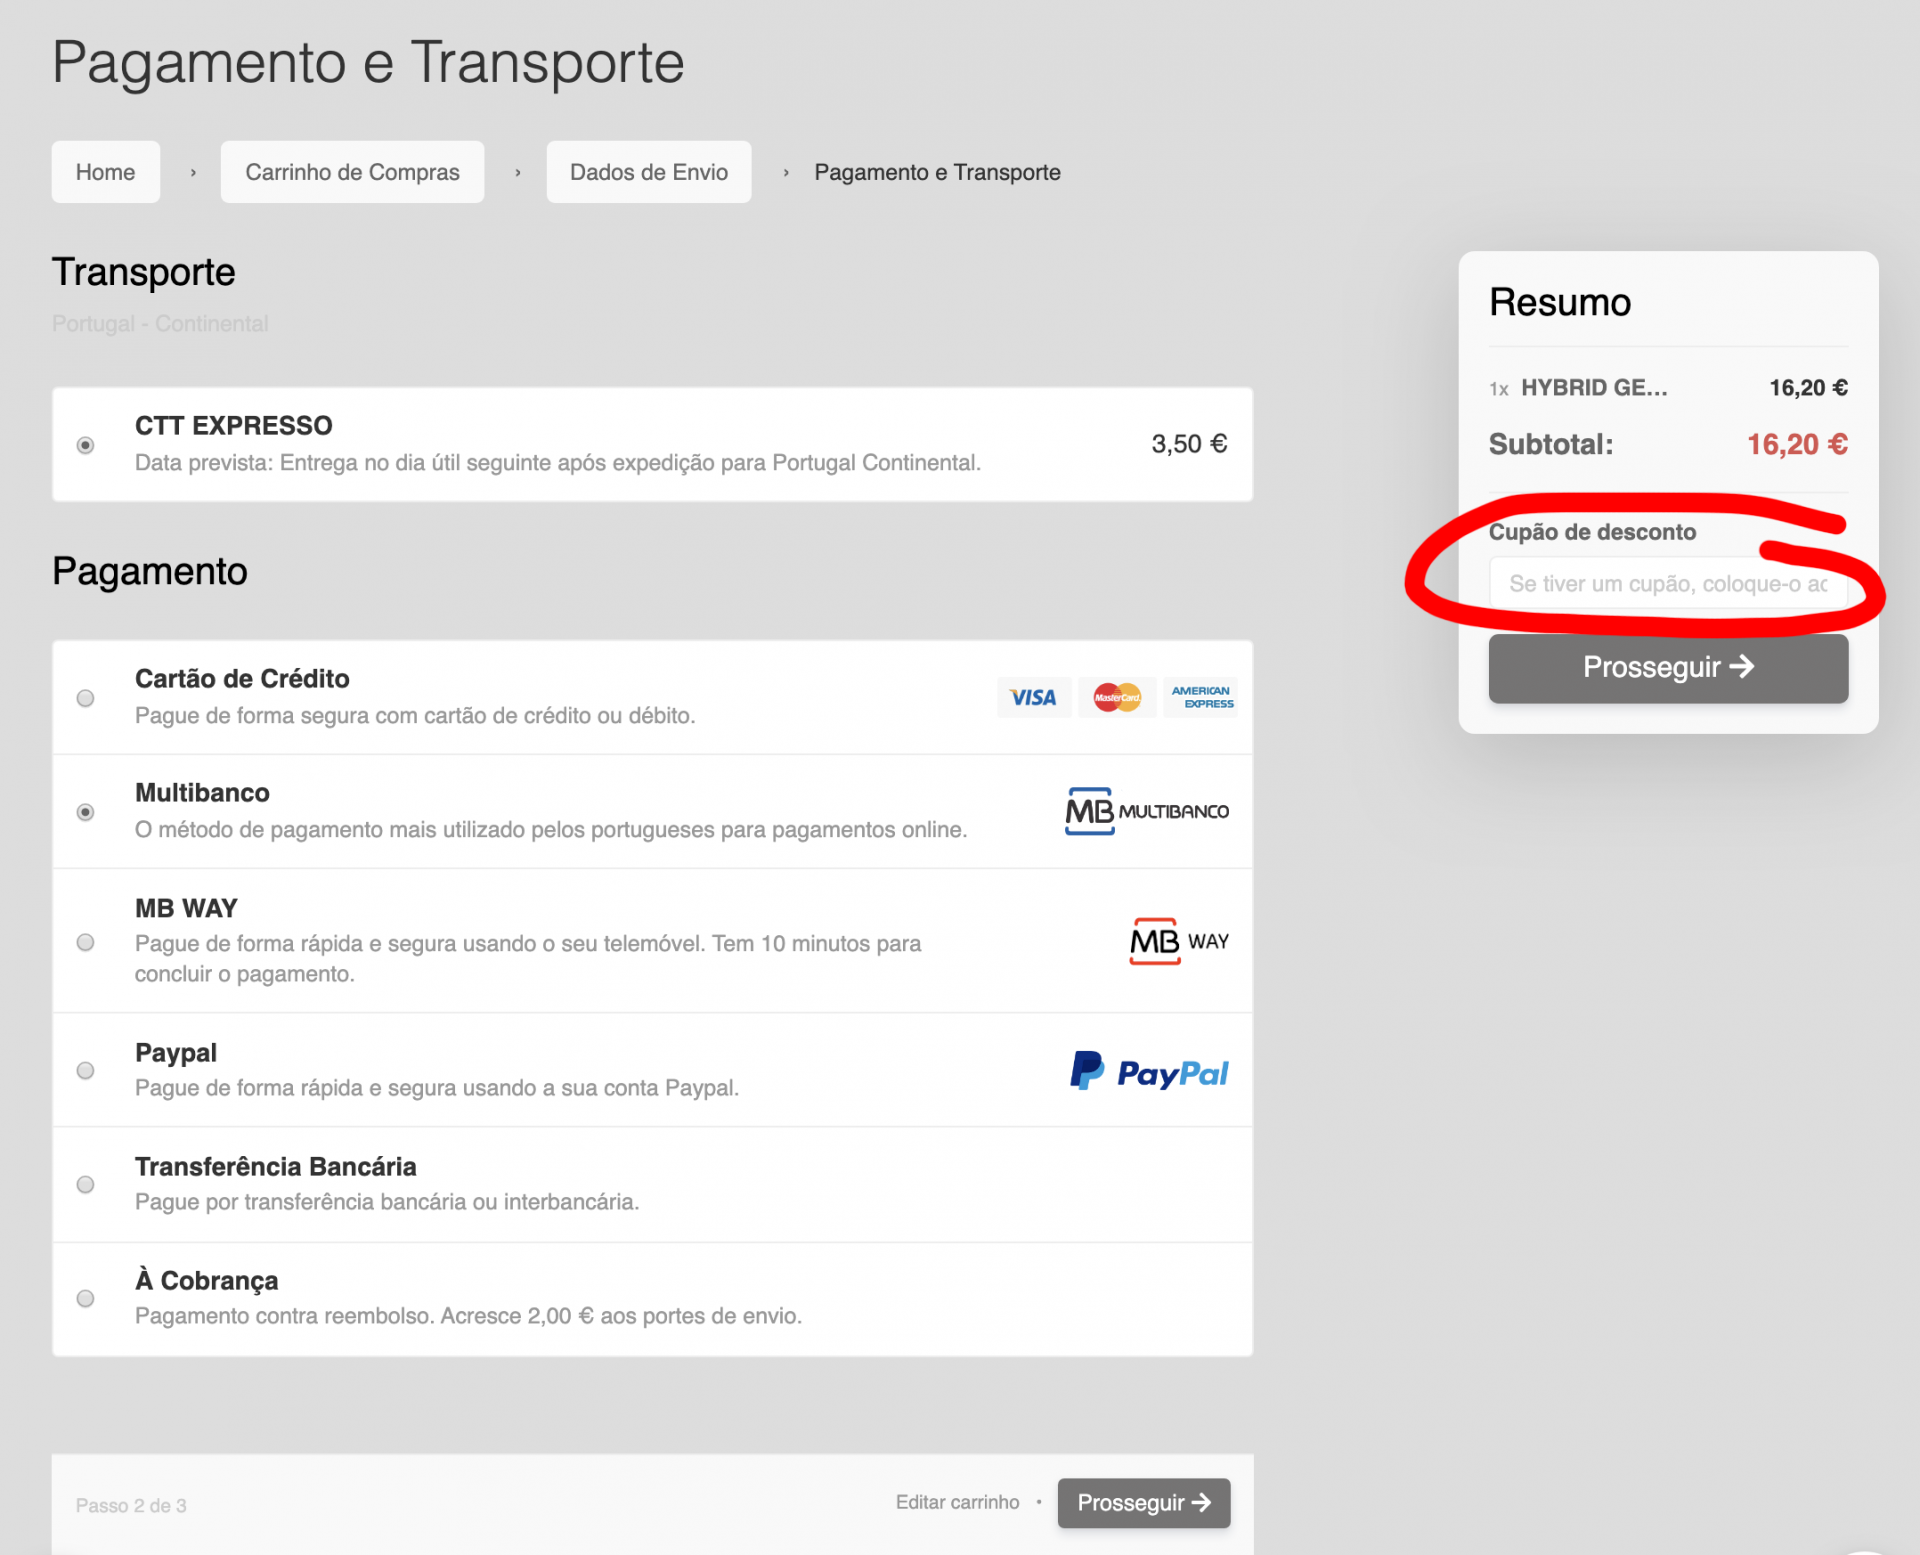
Task: Click the Multibanco logo
Action: 1147,811
